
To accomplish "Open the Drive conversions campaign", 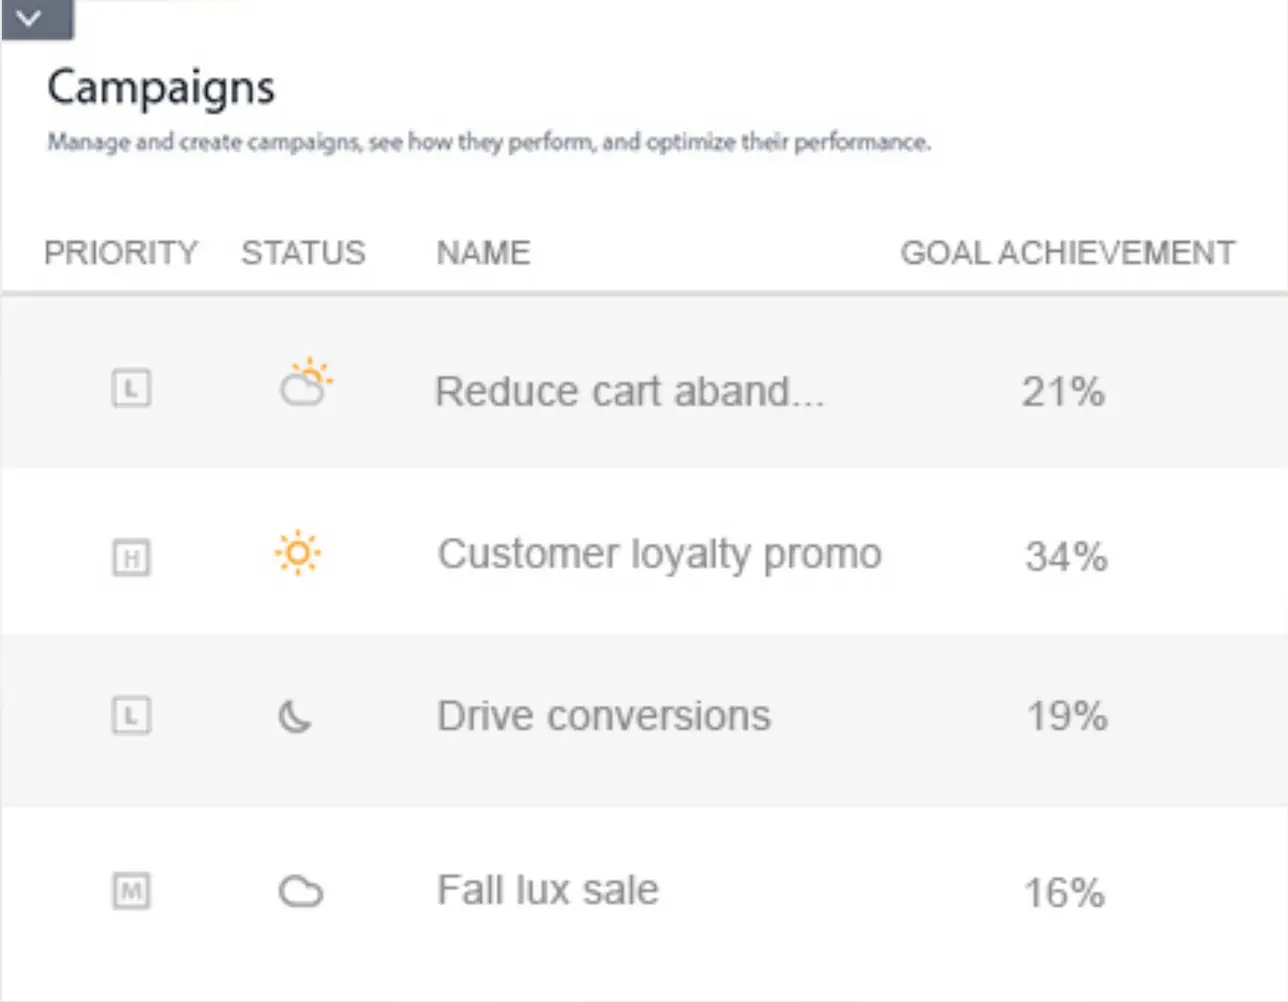I will pyautogui.click(x=604, y=716).
